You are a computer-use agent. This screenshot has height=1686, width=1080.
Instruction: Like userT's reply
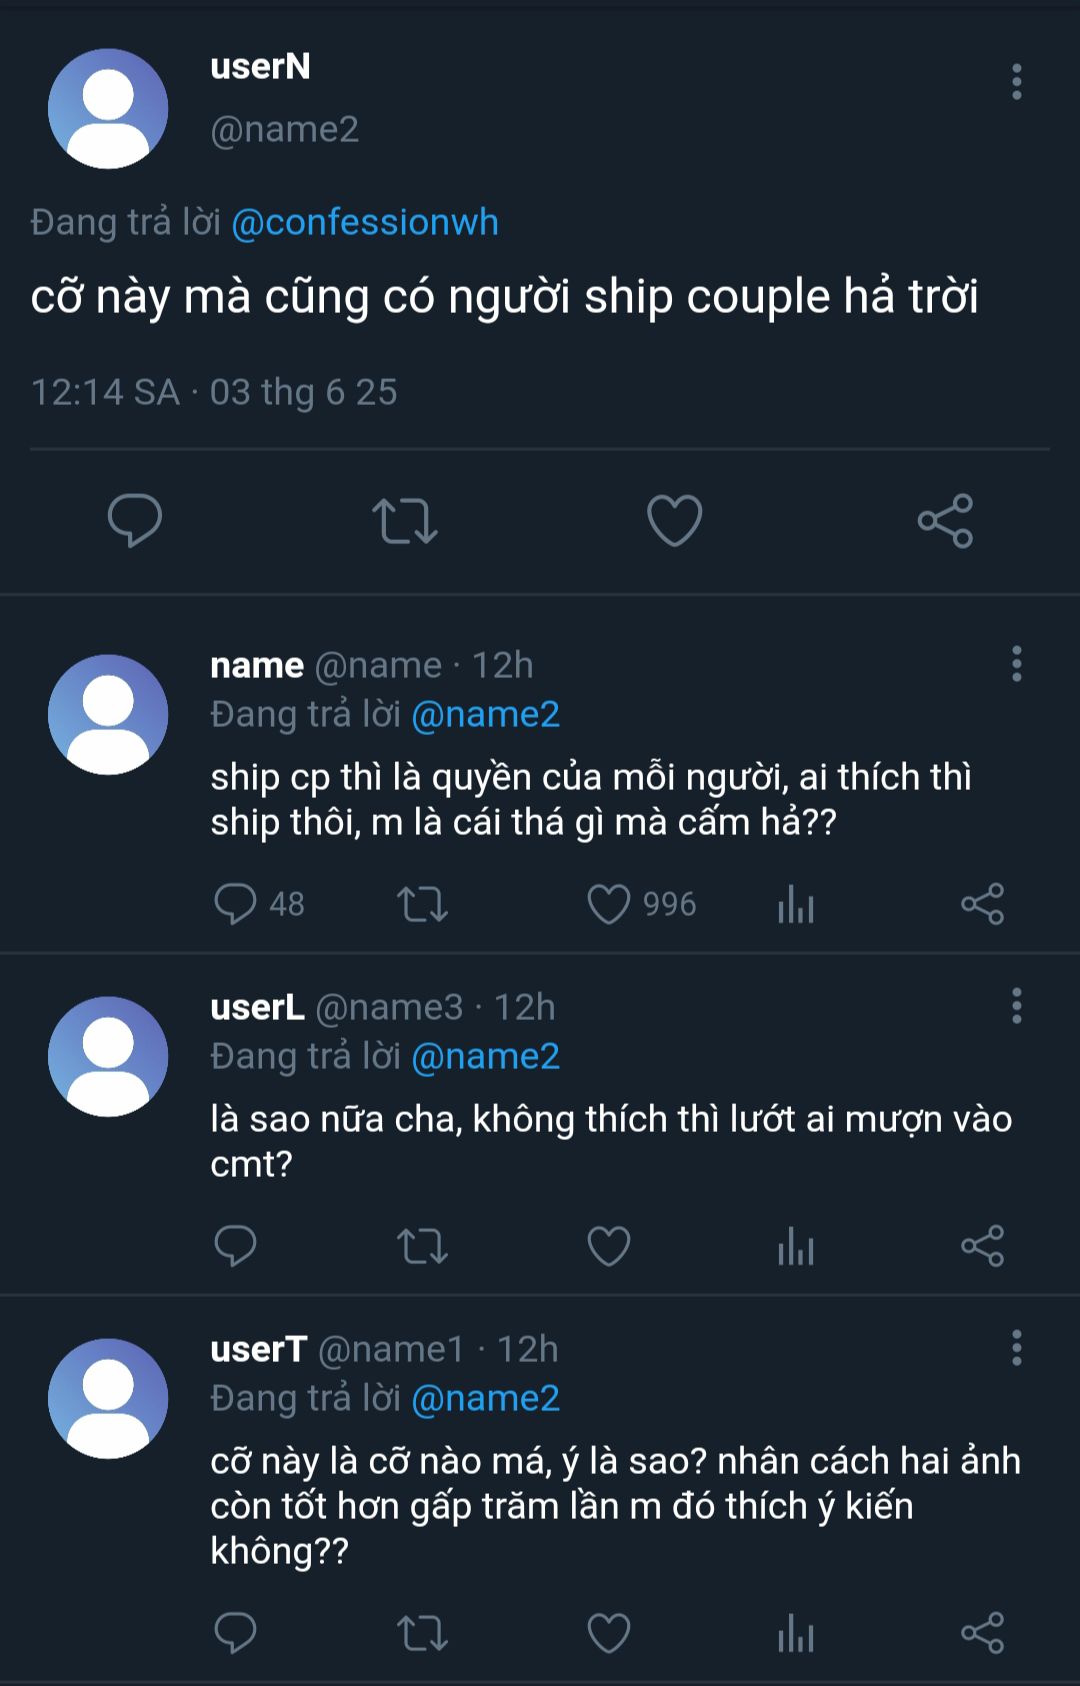click(x=609, y=1633)
